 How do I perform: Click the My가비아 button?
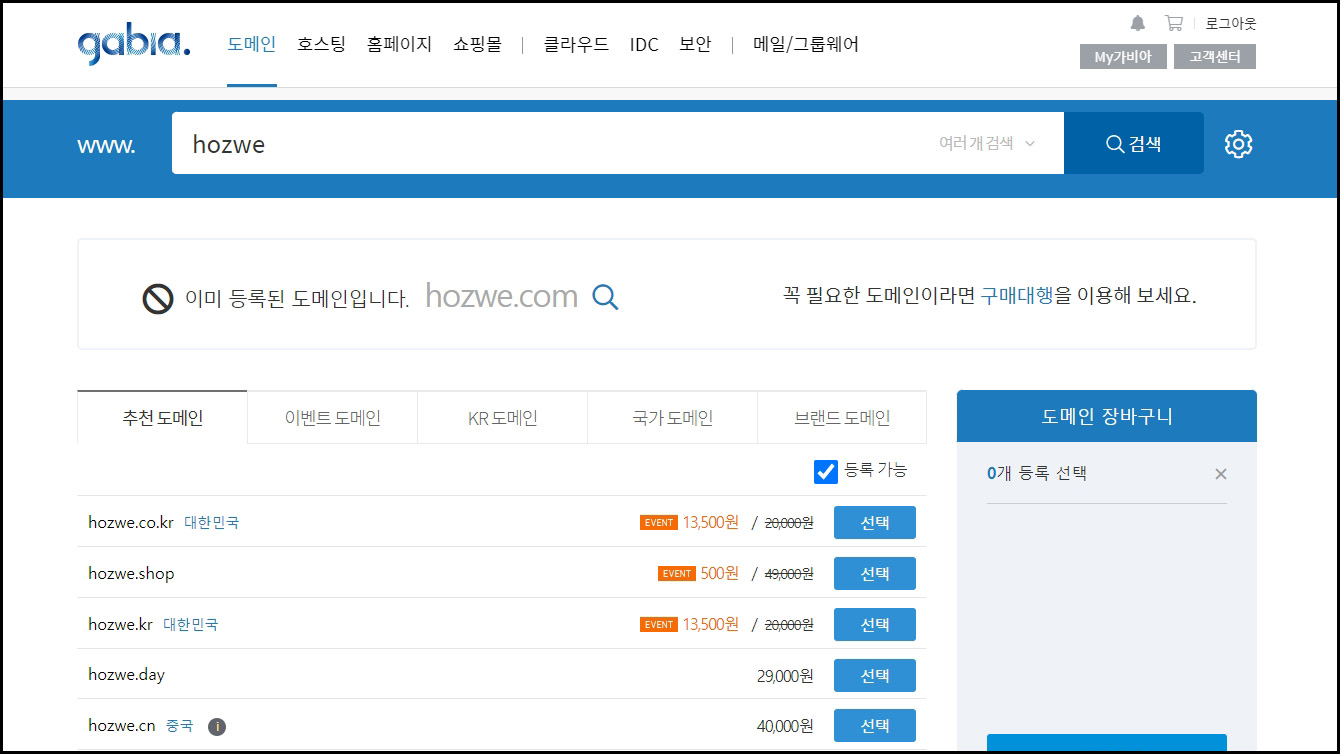1123,57
